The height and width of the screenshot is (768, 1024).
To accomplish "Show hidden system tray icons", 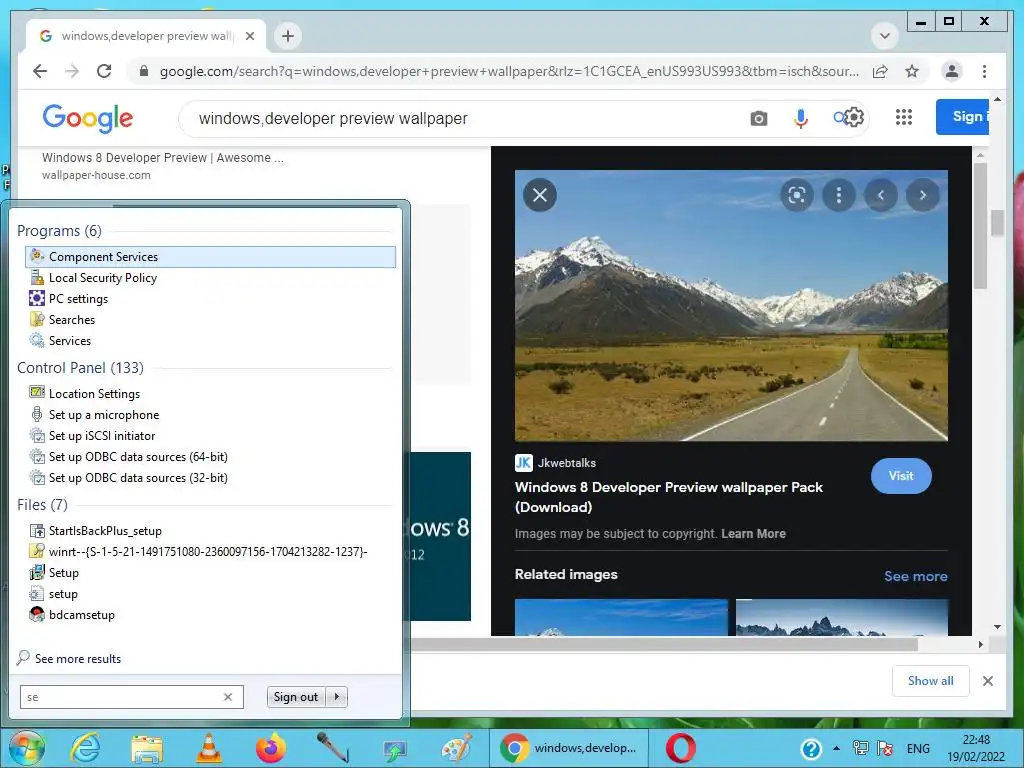I will pyautogui.click(x=836, y=748).
